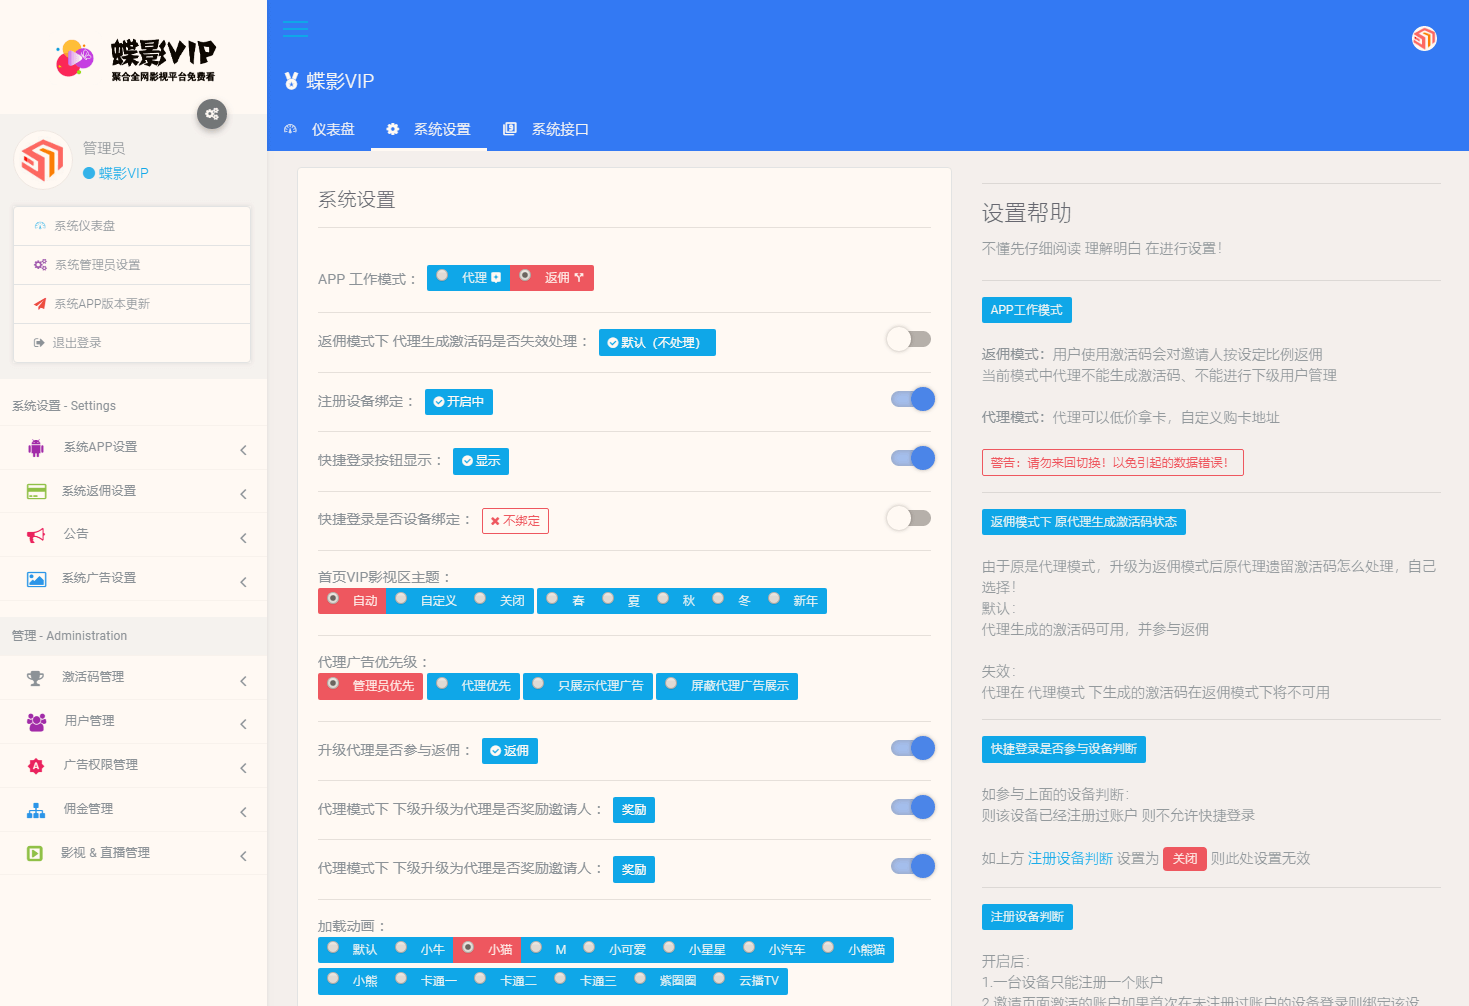The height and width of the screenshot is (1006, 1469).
Task: Click the trophy icon for 激活码管理
Action: tap(36, 678)
